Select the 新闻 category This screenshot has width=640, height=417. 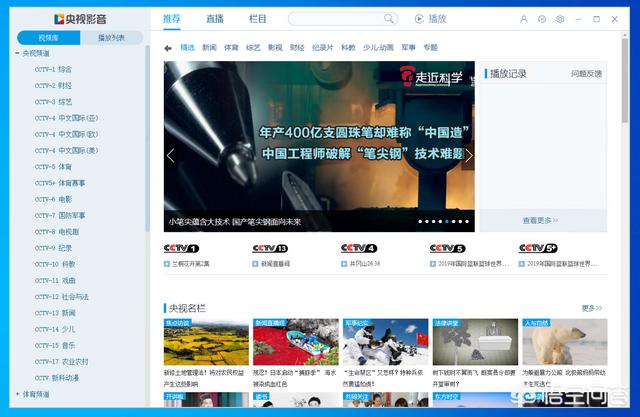209,47
